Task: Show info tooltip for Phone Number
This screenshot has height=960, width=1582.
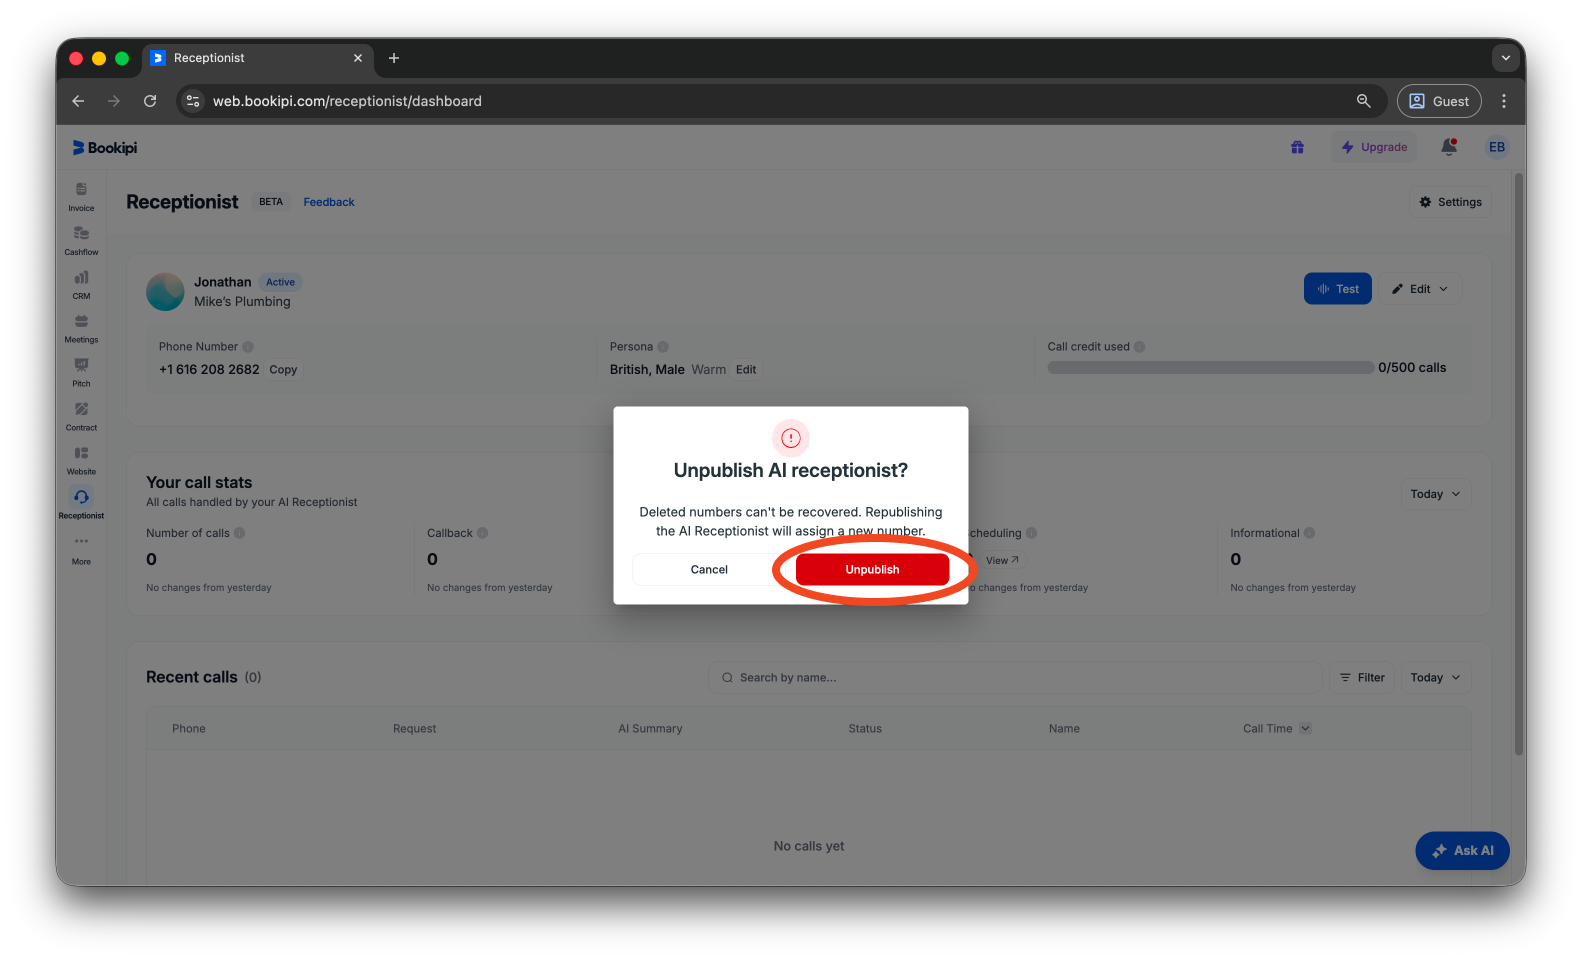Action: tap(248, 347)
